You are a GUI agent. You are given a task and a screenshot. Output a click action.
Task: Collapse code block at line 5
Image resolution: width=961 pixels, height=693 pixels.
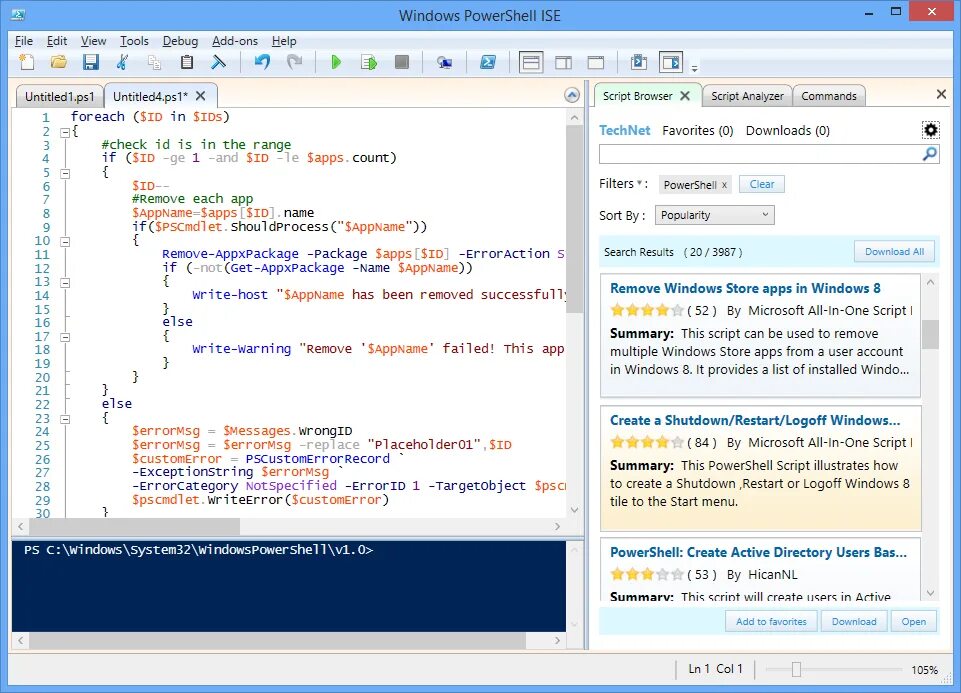65,173
